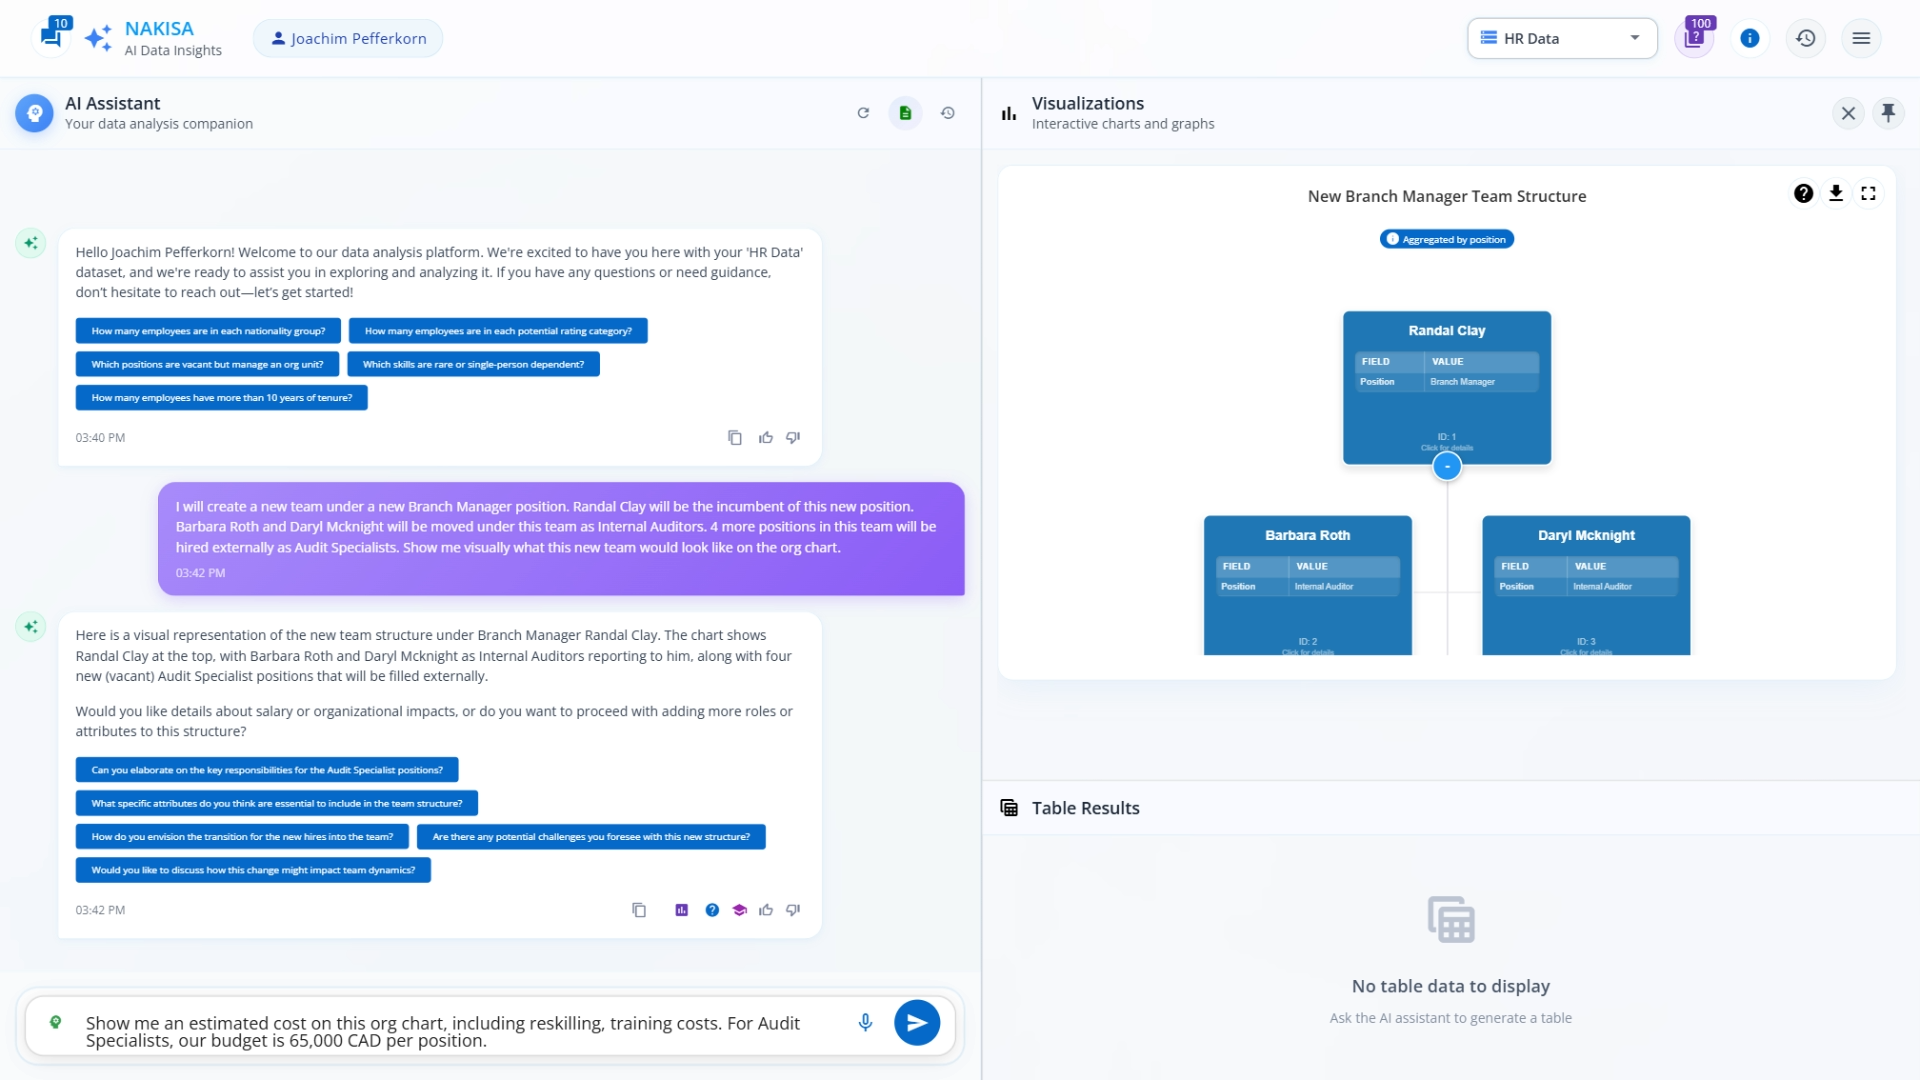Open the hamburger main menu
Screen dimensions: 1920x1080
1860,38
